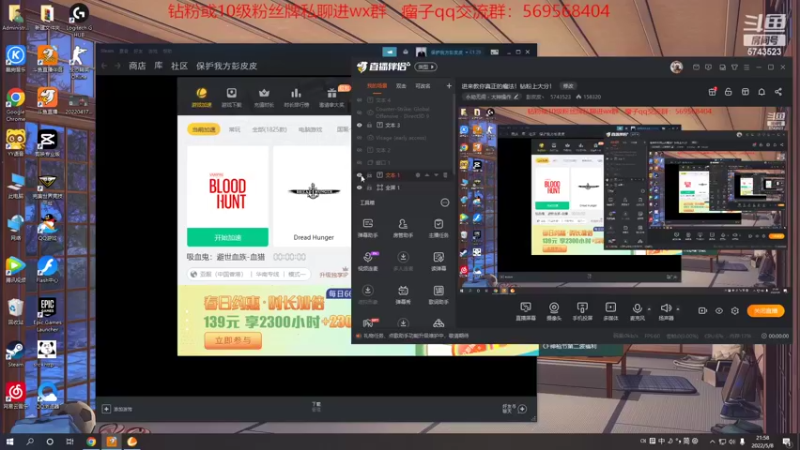Expand microphone volume arrow
800x450 pixels.
[649, 309]
